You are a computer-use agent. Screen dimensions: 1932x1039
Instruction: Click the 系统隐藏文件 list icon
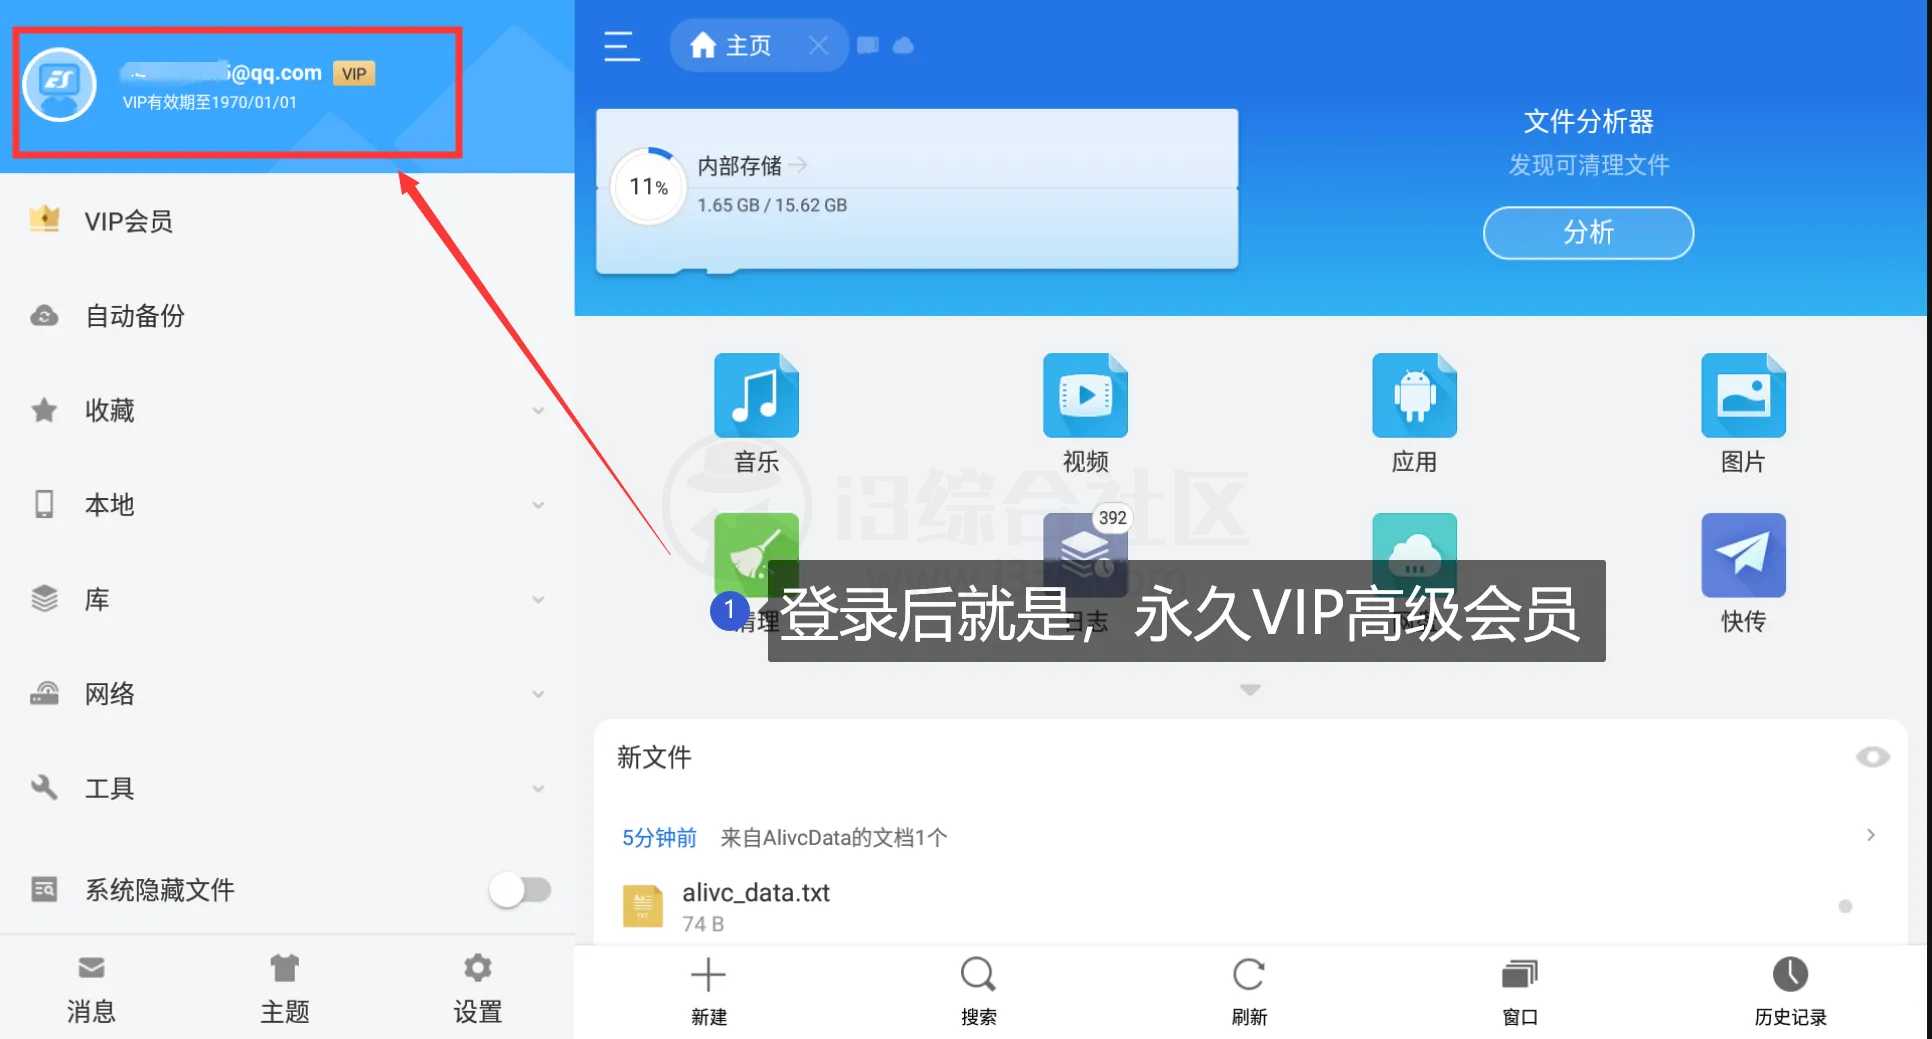(44, 889)
